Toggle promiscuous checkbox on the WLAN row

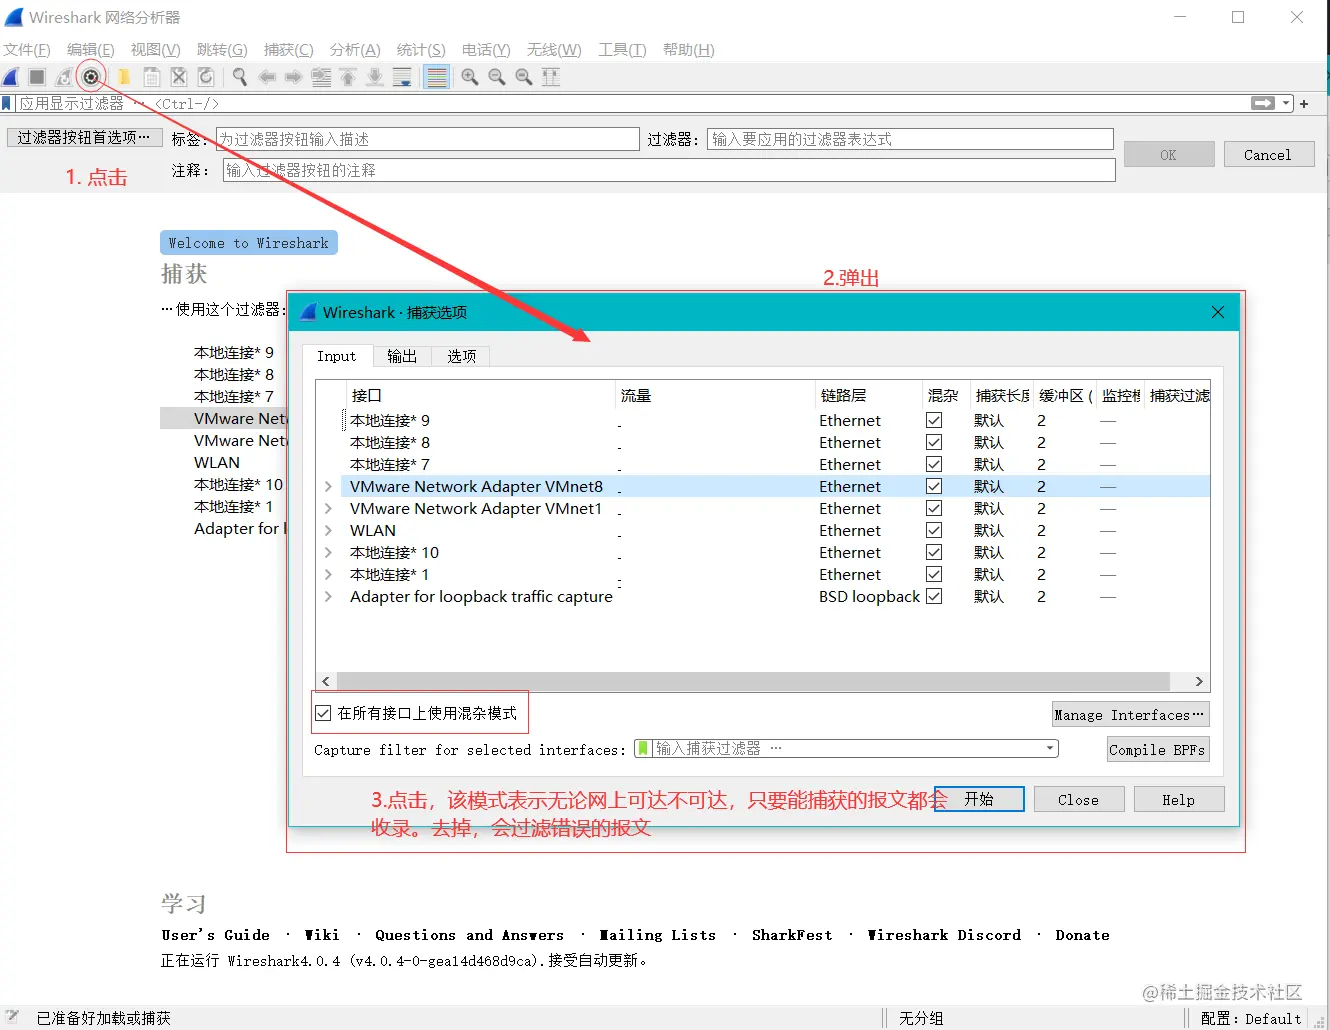tap(934, 530)
